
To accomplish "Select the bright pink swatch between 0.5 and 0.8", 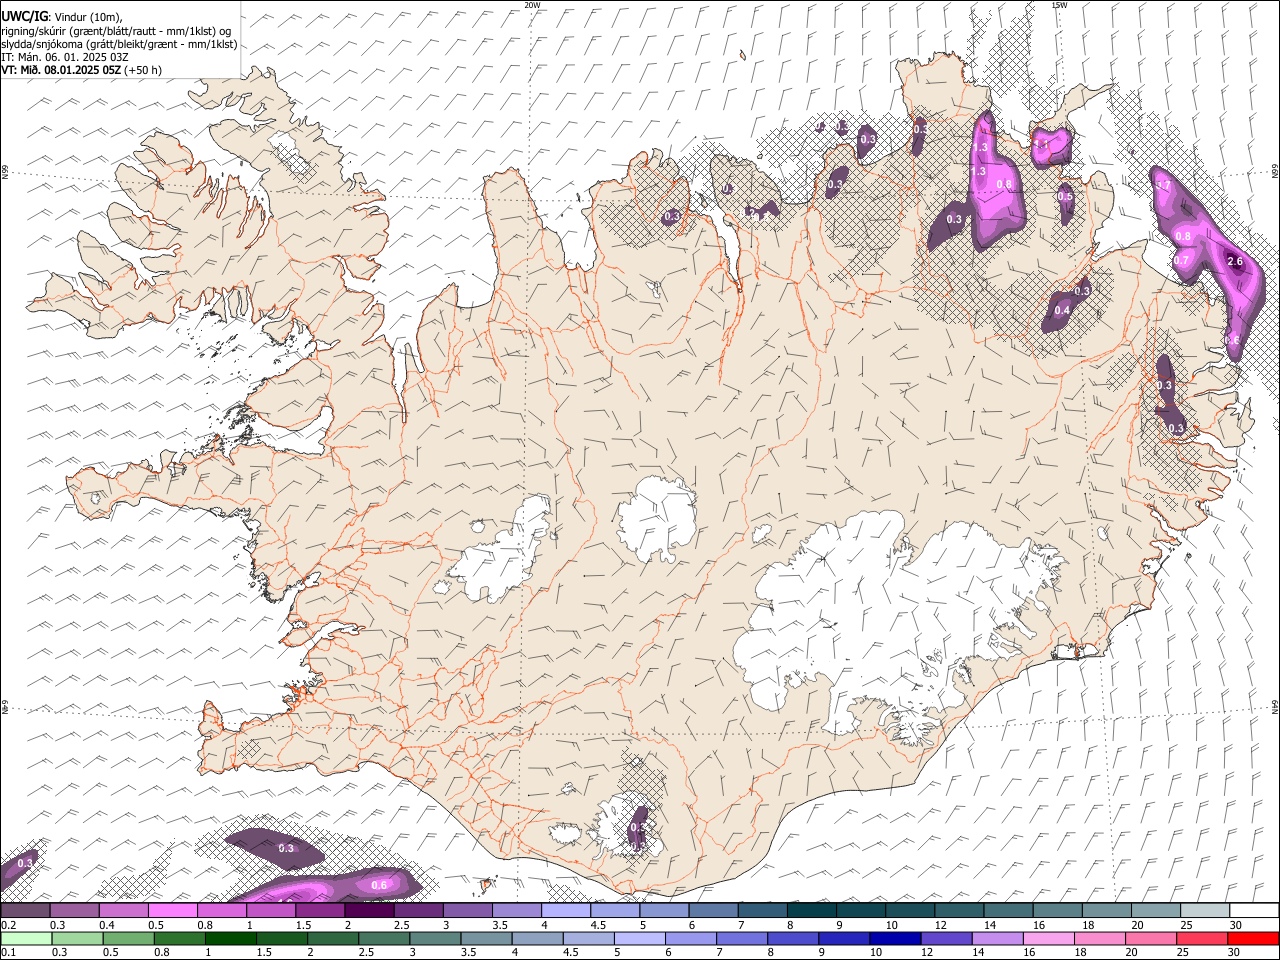I will pos(173,911).
